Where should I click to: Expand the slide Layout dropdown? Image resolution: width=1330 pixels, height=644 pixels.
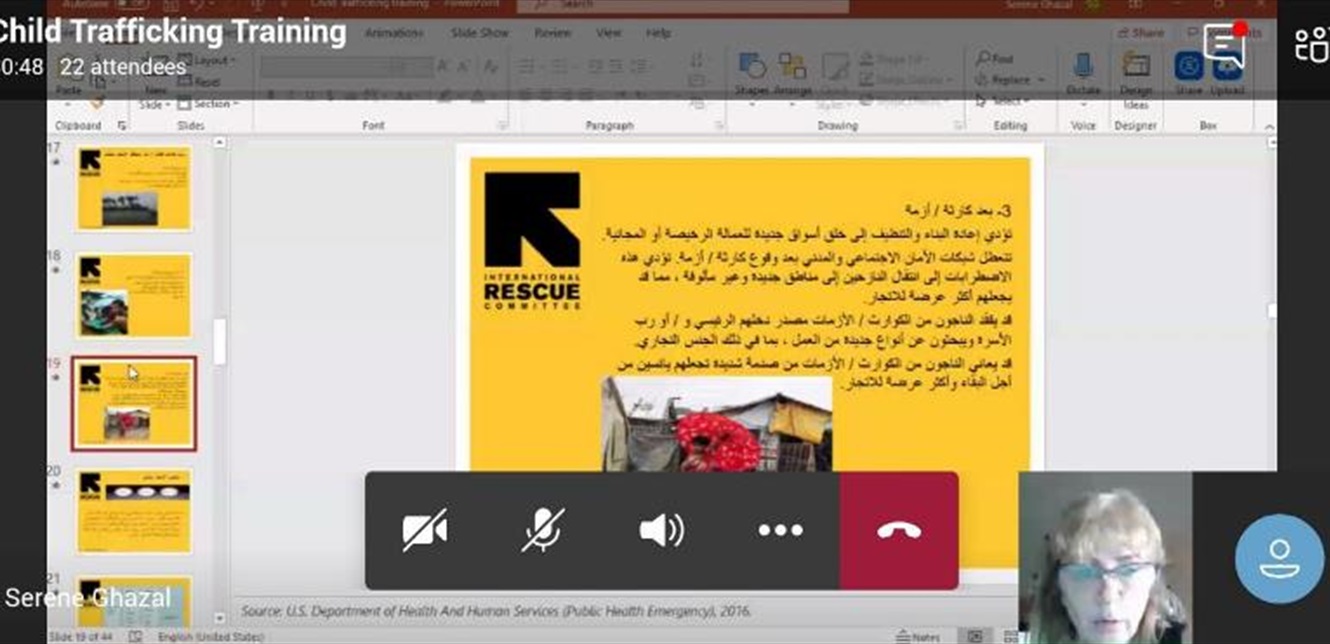(208, 60)
